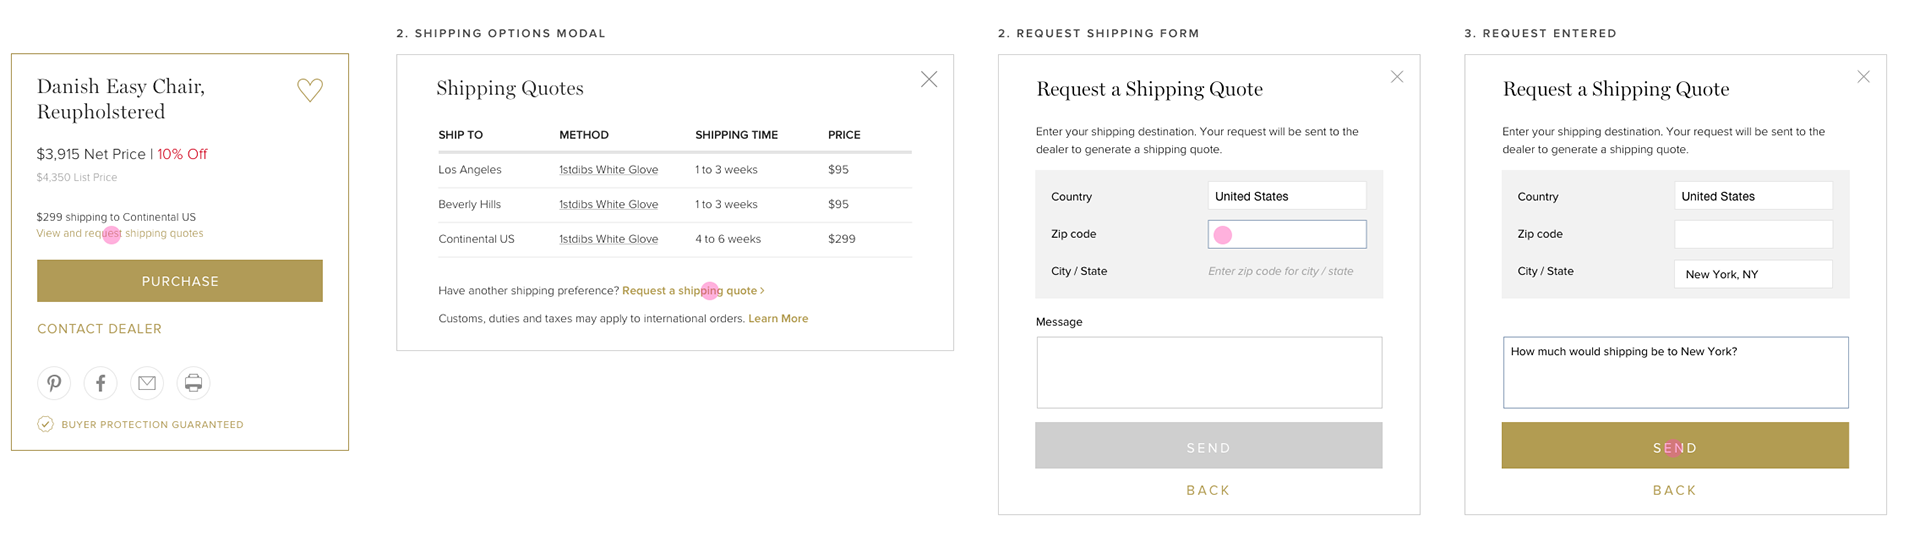This screenshot has height=554, width=1920.
Task: Print the listing with the printer icon
Action: 193,383
